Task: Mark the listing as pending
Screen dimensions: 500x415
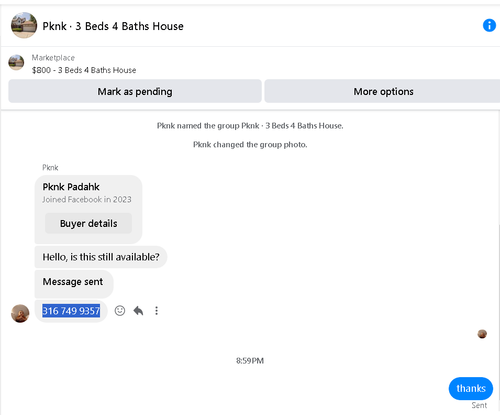Action: coord(135,91)
